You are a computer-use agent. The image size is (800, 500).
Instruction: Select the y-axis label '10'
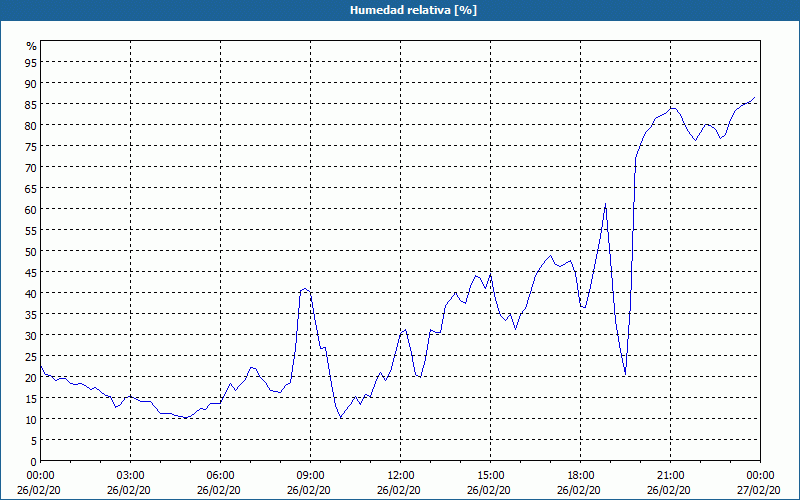pyautogui.click(x=31, y=419)
